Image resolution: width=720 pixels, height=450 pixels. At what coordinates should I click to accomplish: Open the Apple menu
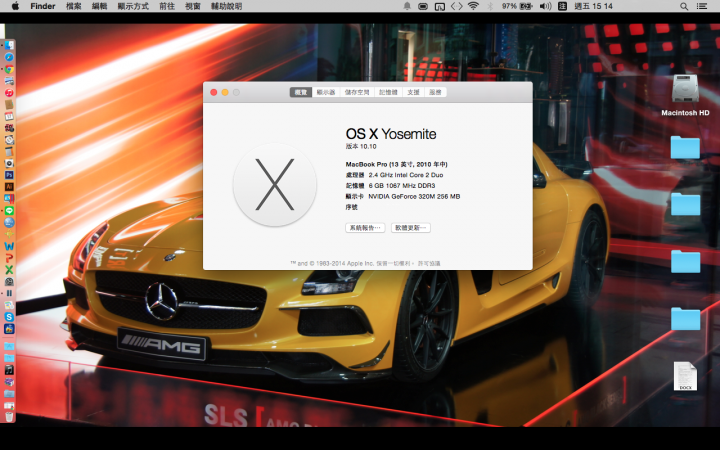(x=15, y=6)
